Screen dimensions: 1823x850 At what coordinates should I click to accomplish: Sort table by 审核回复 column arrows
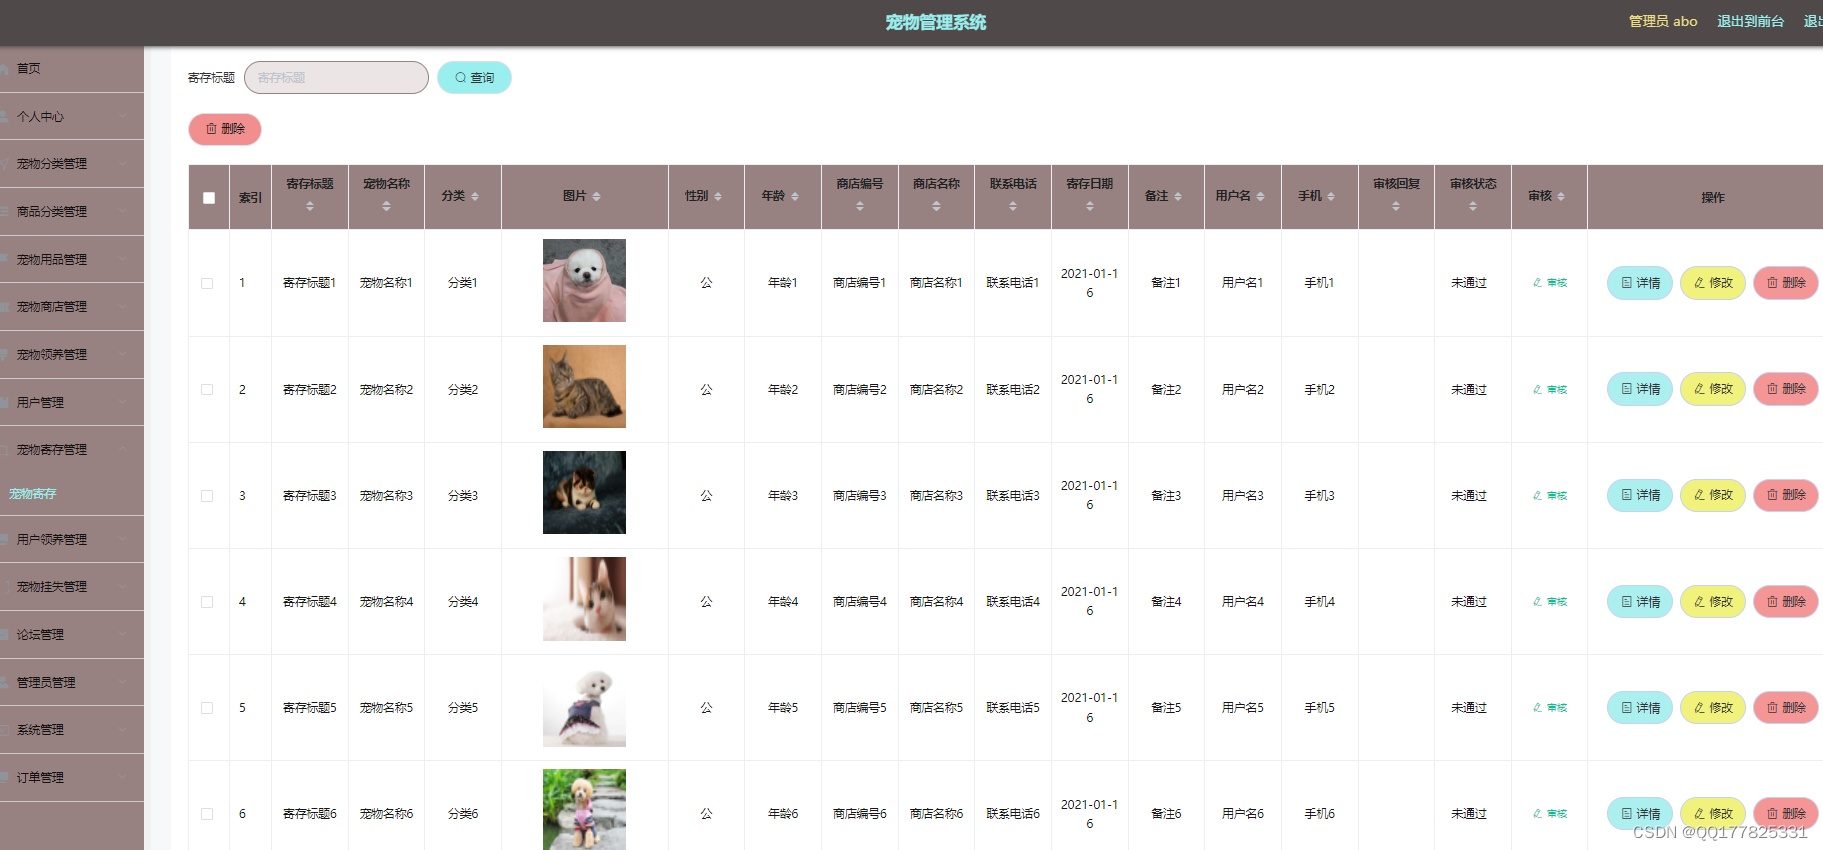(x=1396, y=206)
